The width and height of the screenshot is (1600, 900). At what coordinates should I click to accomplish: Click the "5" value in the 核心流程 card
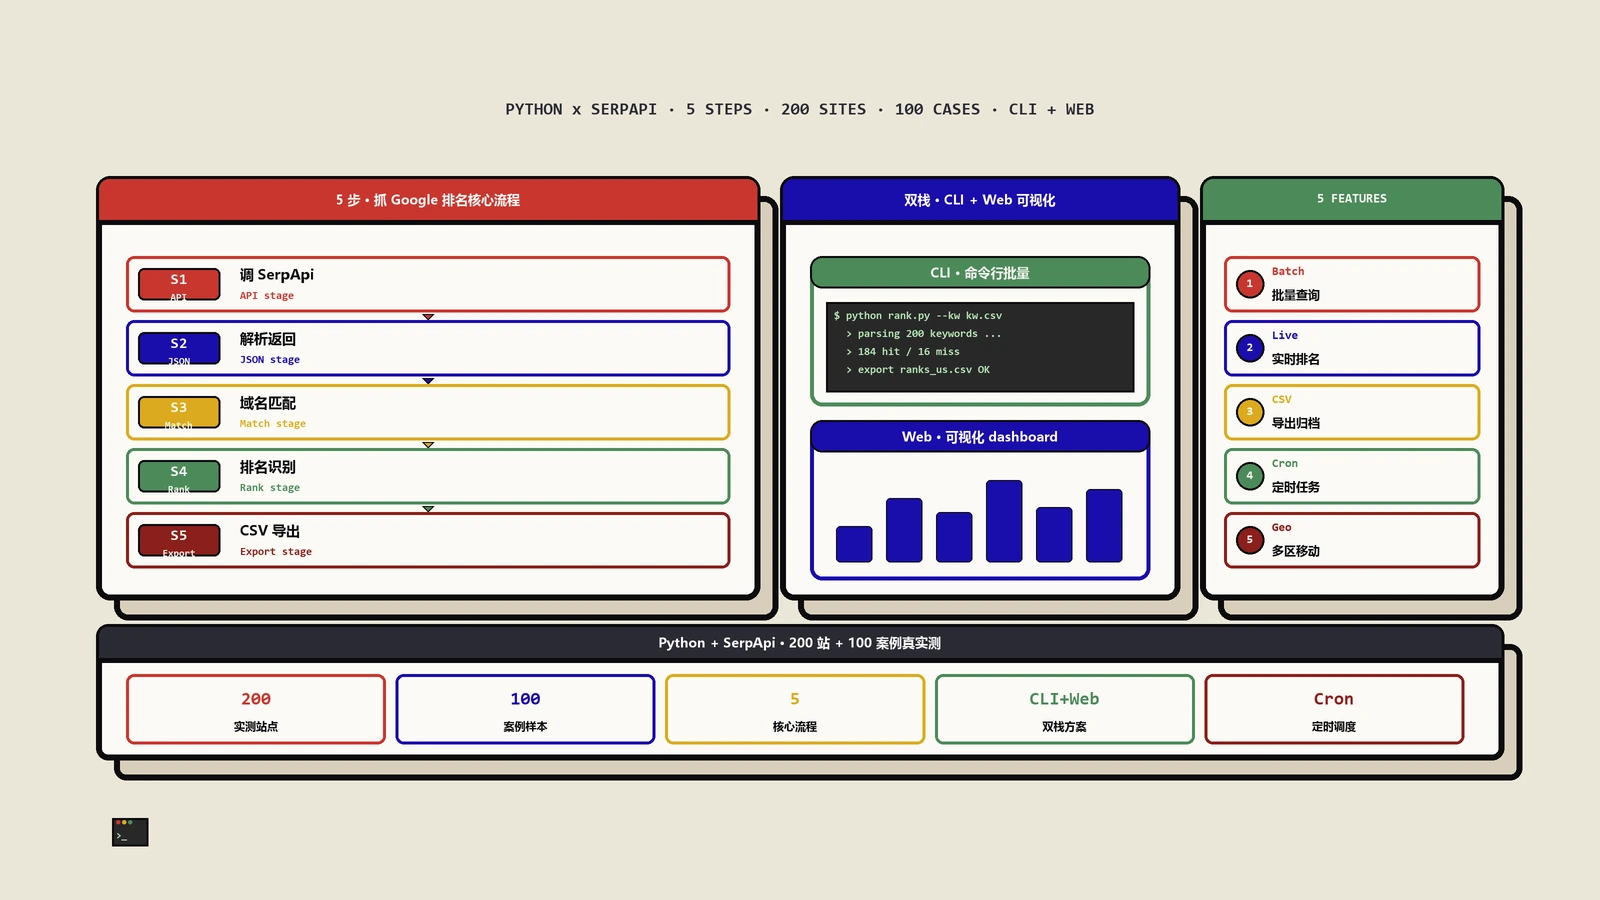(x=795, y=699)
